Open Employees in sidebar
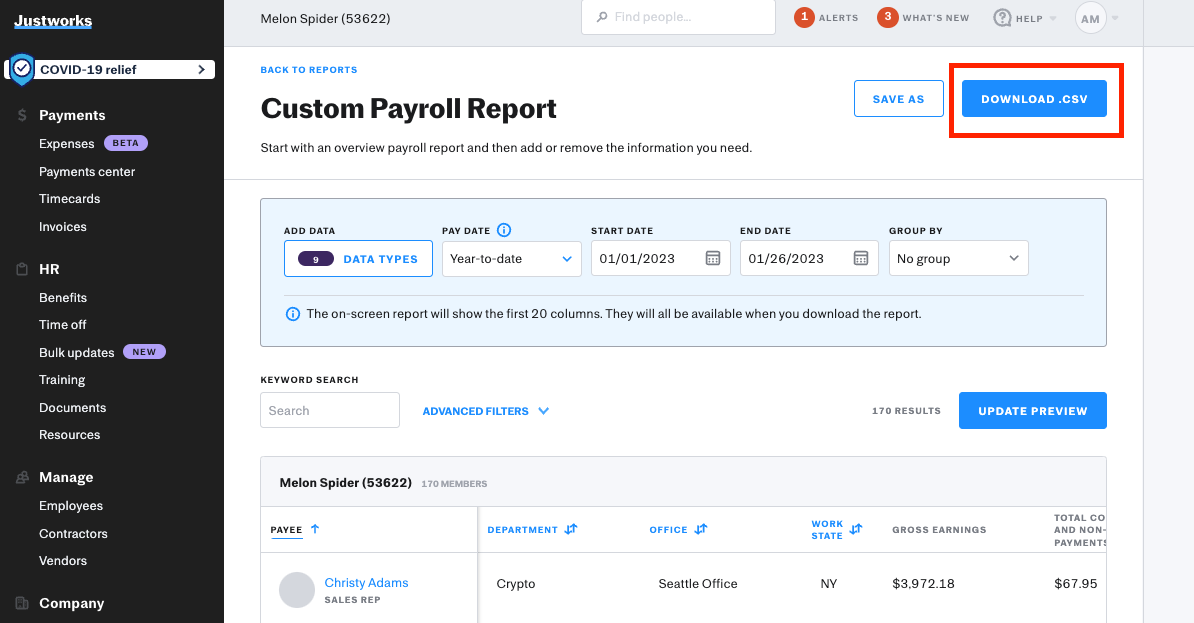The image size is (1194, 623). coord(71,506)
